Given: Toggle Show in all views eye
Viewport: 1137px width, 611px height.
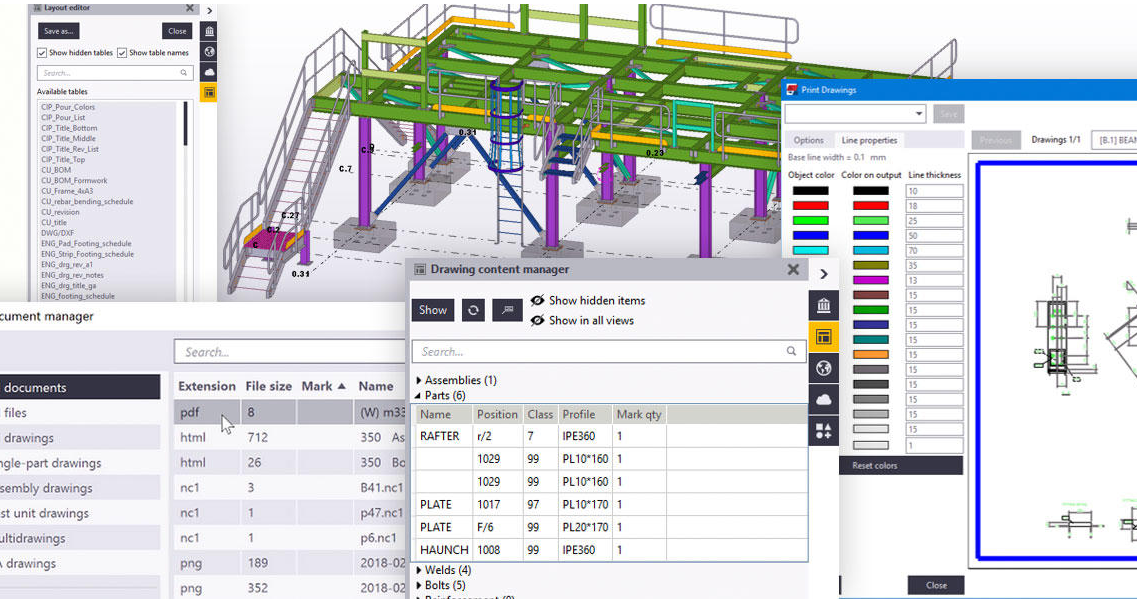Looking at the screenshot, I should tap(537, 320).
